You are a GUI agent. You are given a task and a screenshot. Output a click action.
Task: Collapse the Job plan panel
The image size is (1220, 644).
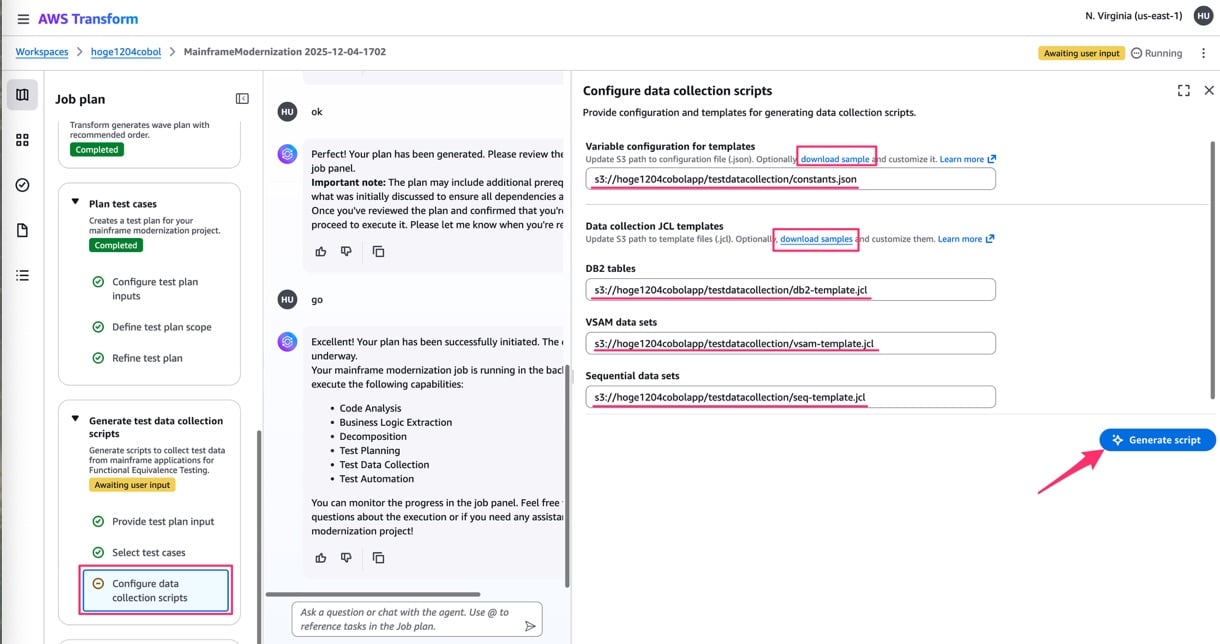[x=242, y=99]
